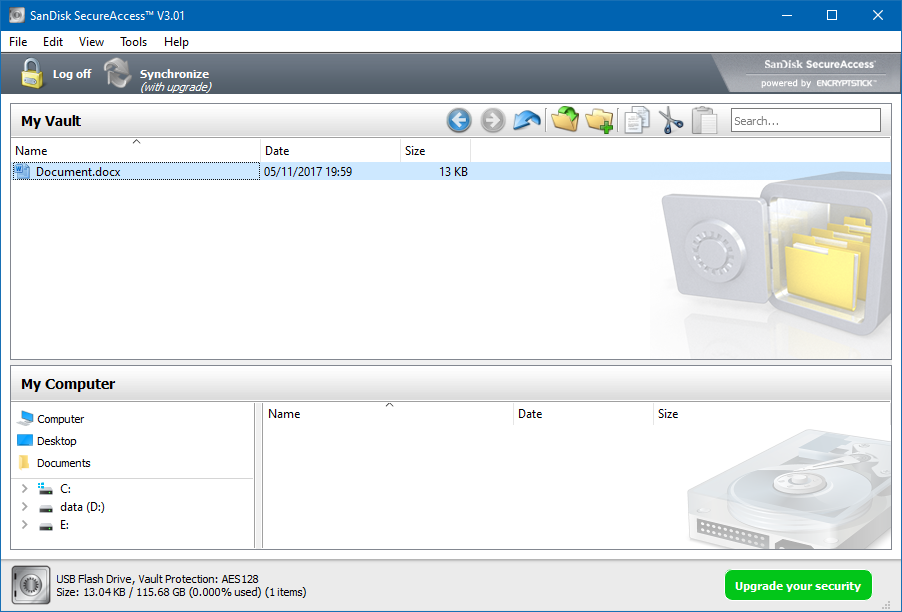Sort My Vault by Size column
The height and width of the screenshot is (612, 902).
pyautogui.click(x=435, y=151)
